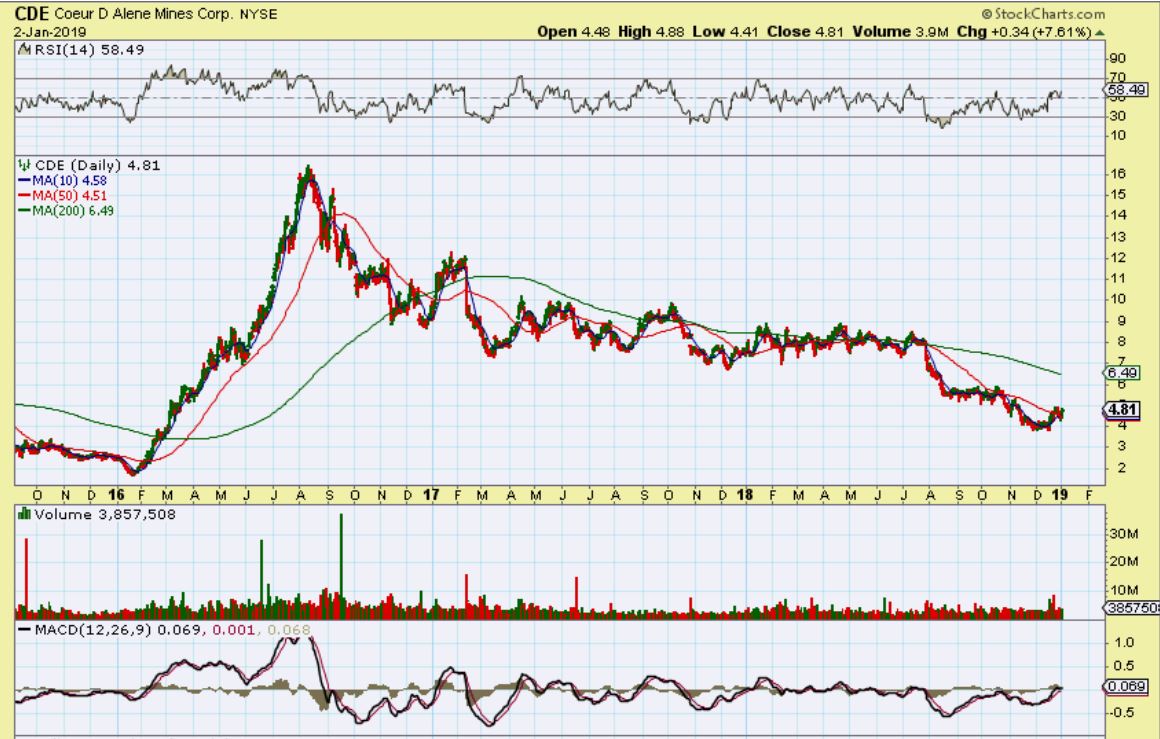Image resolution: width=1160 pixels, height=739 pixels.
Task: Click the Volume 3,857,508 legend text
Action: pos(105,514)
